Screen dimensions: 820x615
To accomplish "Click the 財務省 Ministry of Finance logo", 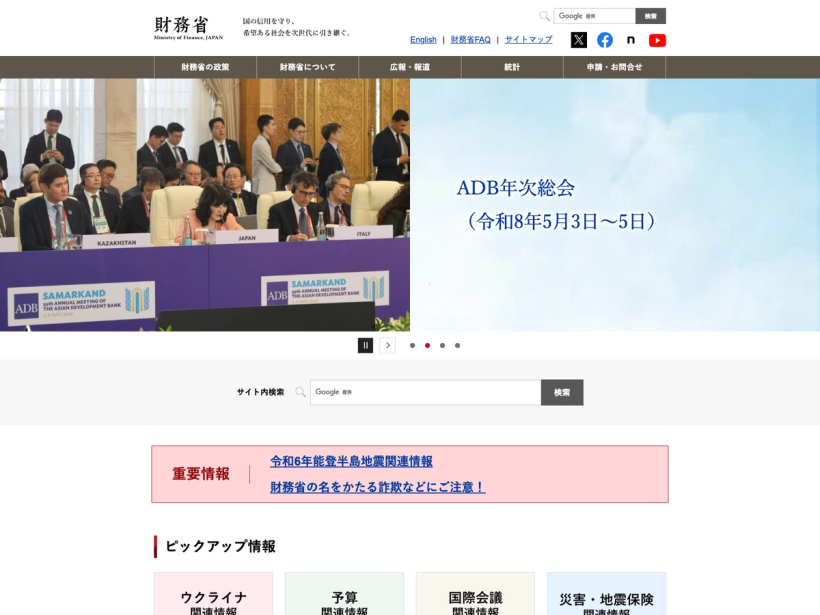I will pyautogui.click(x=188, y=28).
